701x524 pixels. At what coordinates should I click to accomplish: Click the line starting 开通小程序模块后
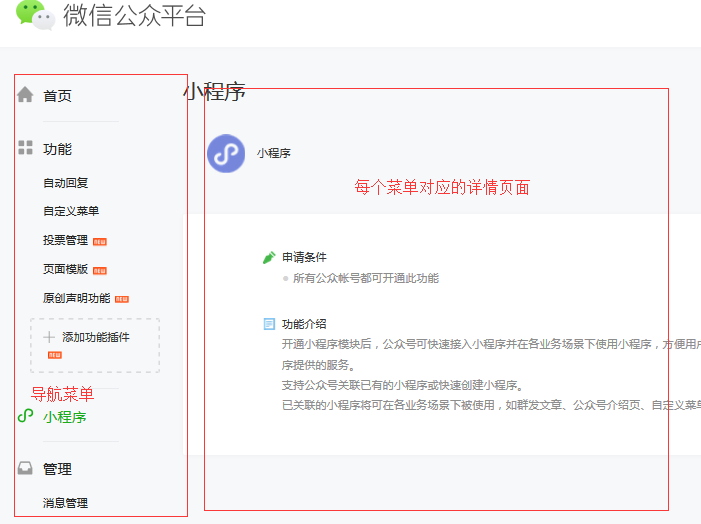click(491, 344)
